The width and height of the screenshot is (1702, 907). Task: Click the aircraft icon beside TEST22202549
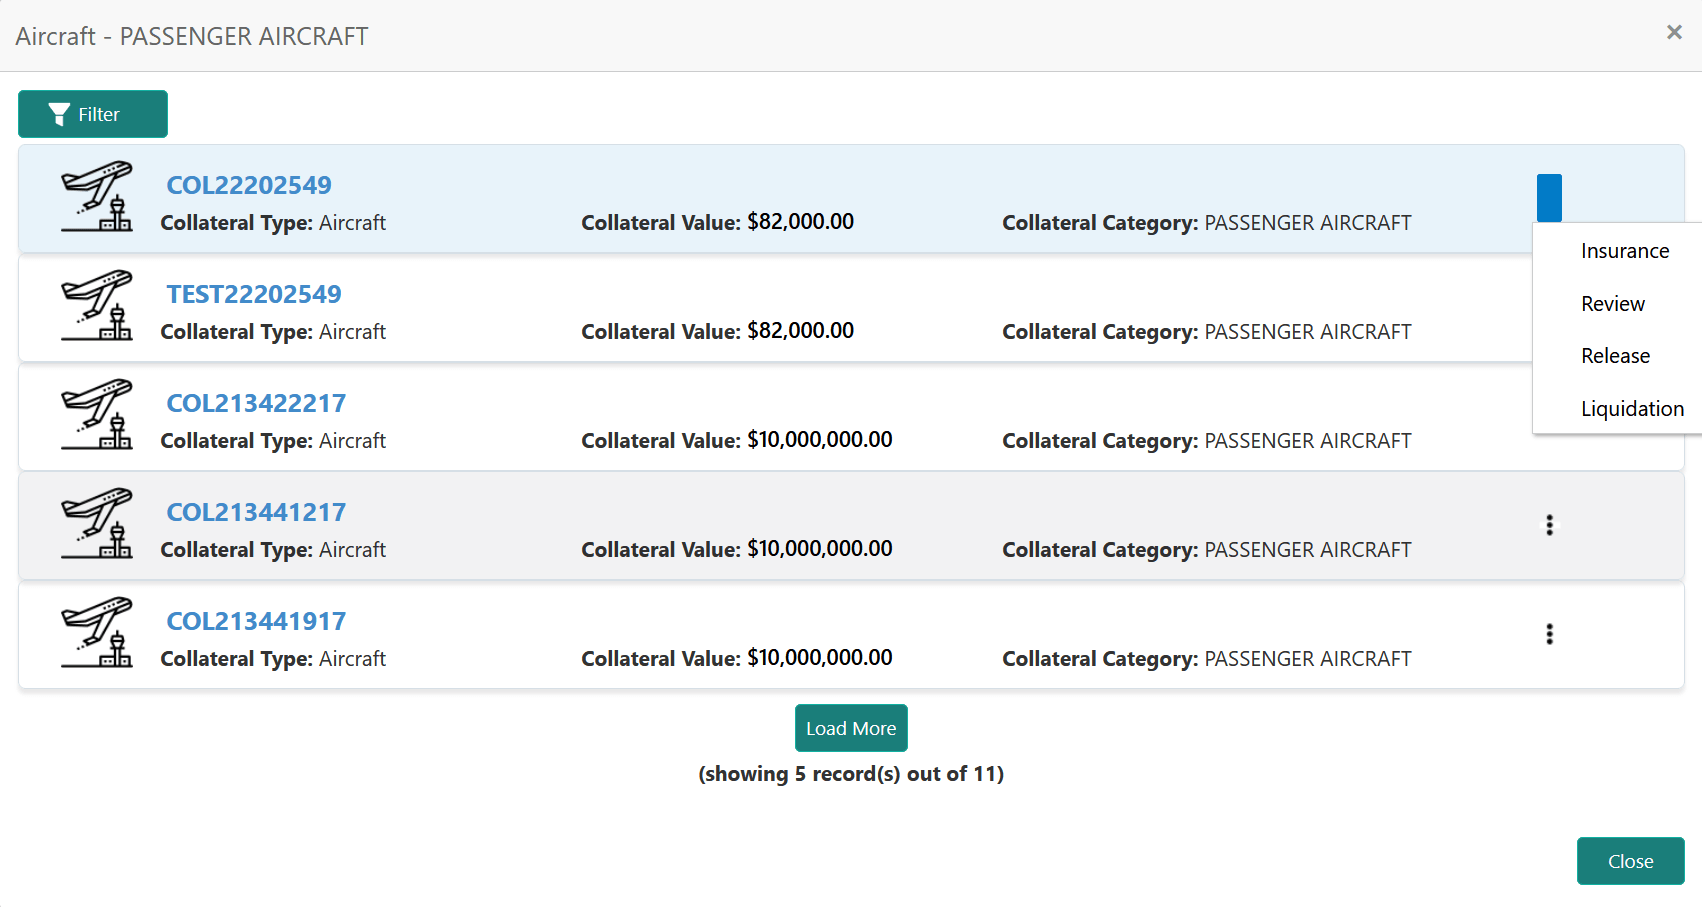point(96,306)
